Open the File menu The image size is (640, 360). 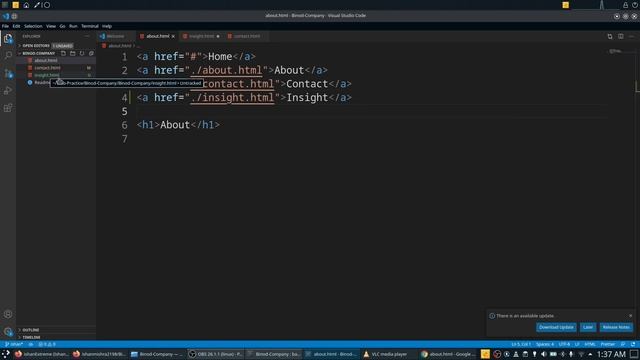(x=5, y=26)
